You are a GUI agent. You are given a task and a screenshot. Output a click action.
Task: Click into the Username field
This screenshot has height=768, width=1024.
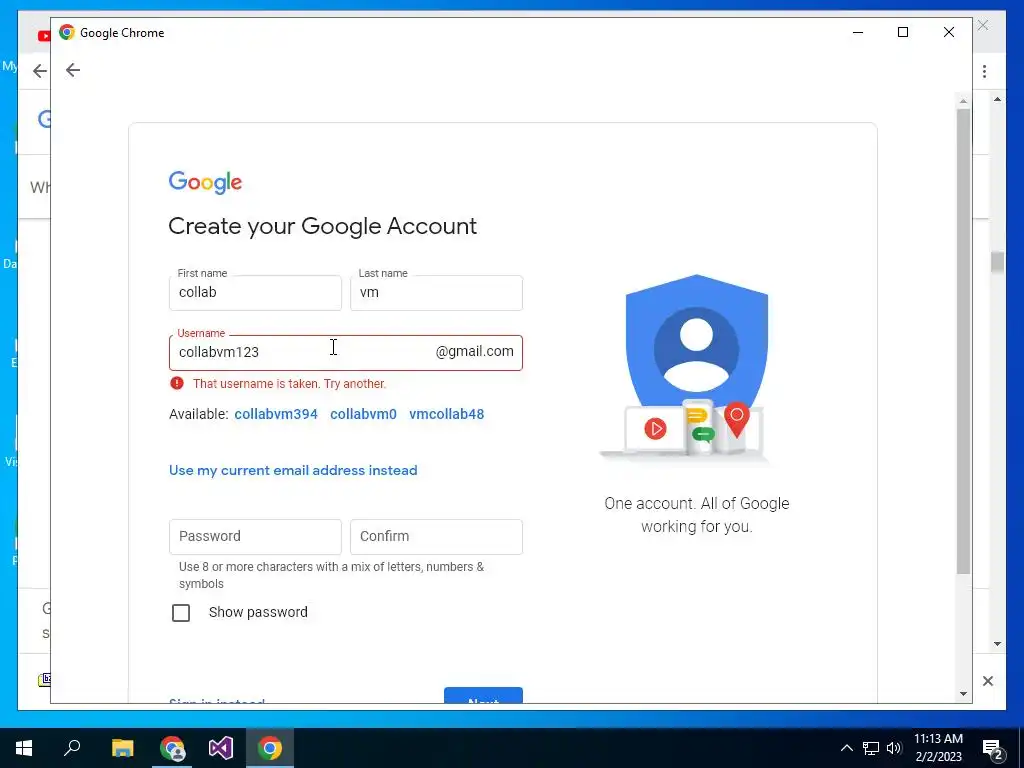click(x=345, y=353)
